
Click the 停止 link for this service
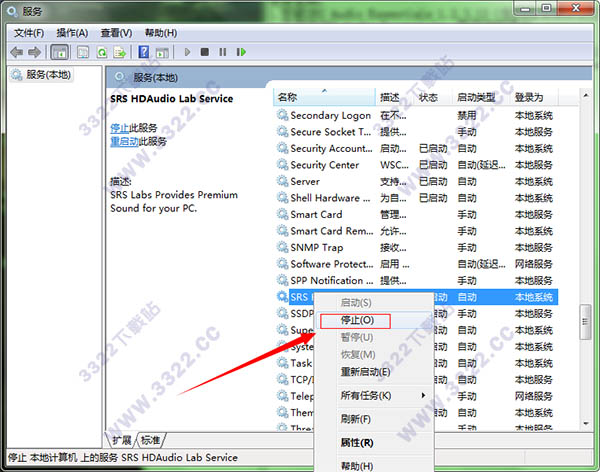(x=119, y=128)
